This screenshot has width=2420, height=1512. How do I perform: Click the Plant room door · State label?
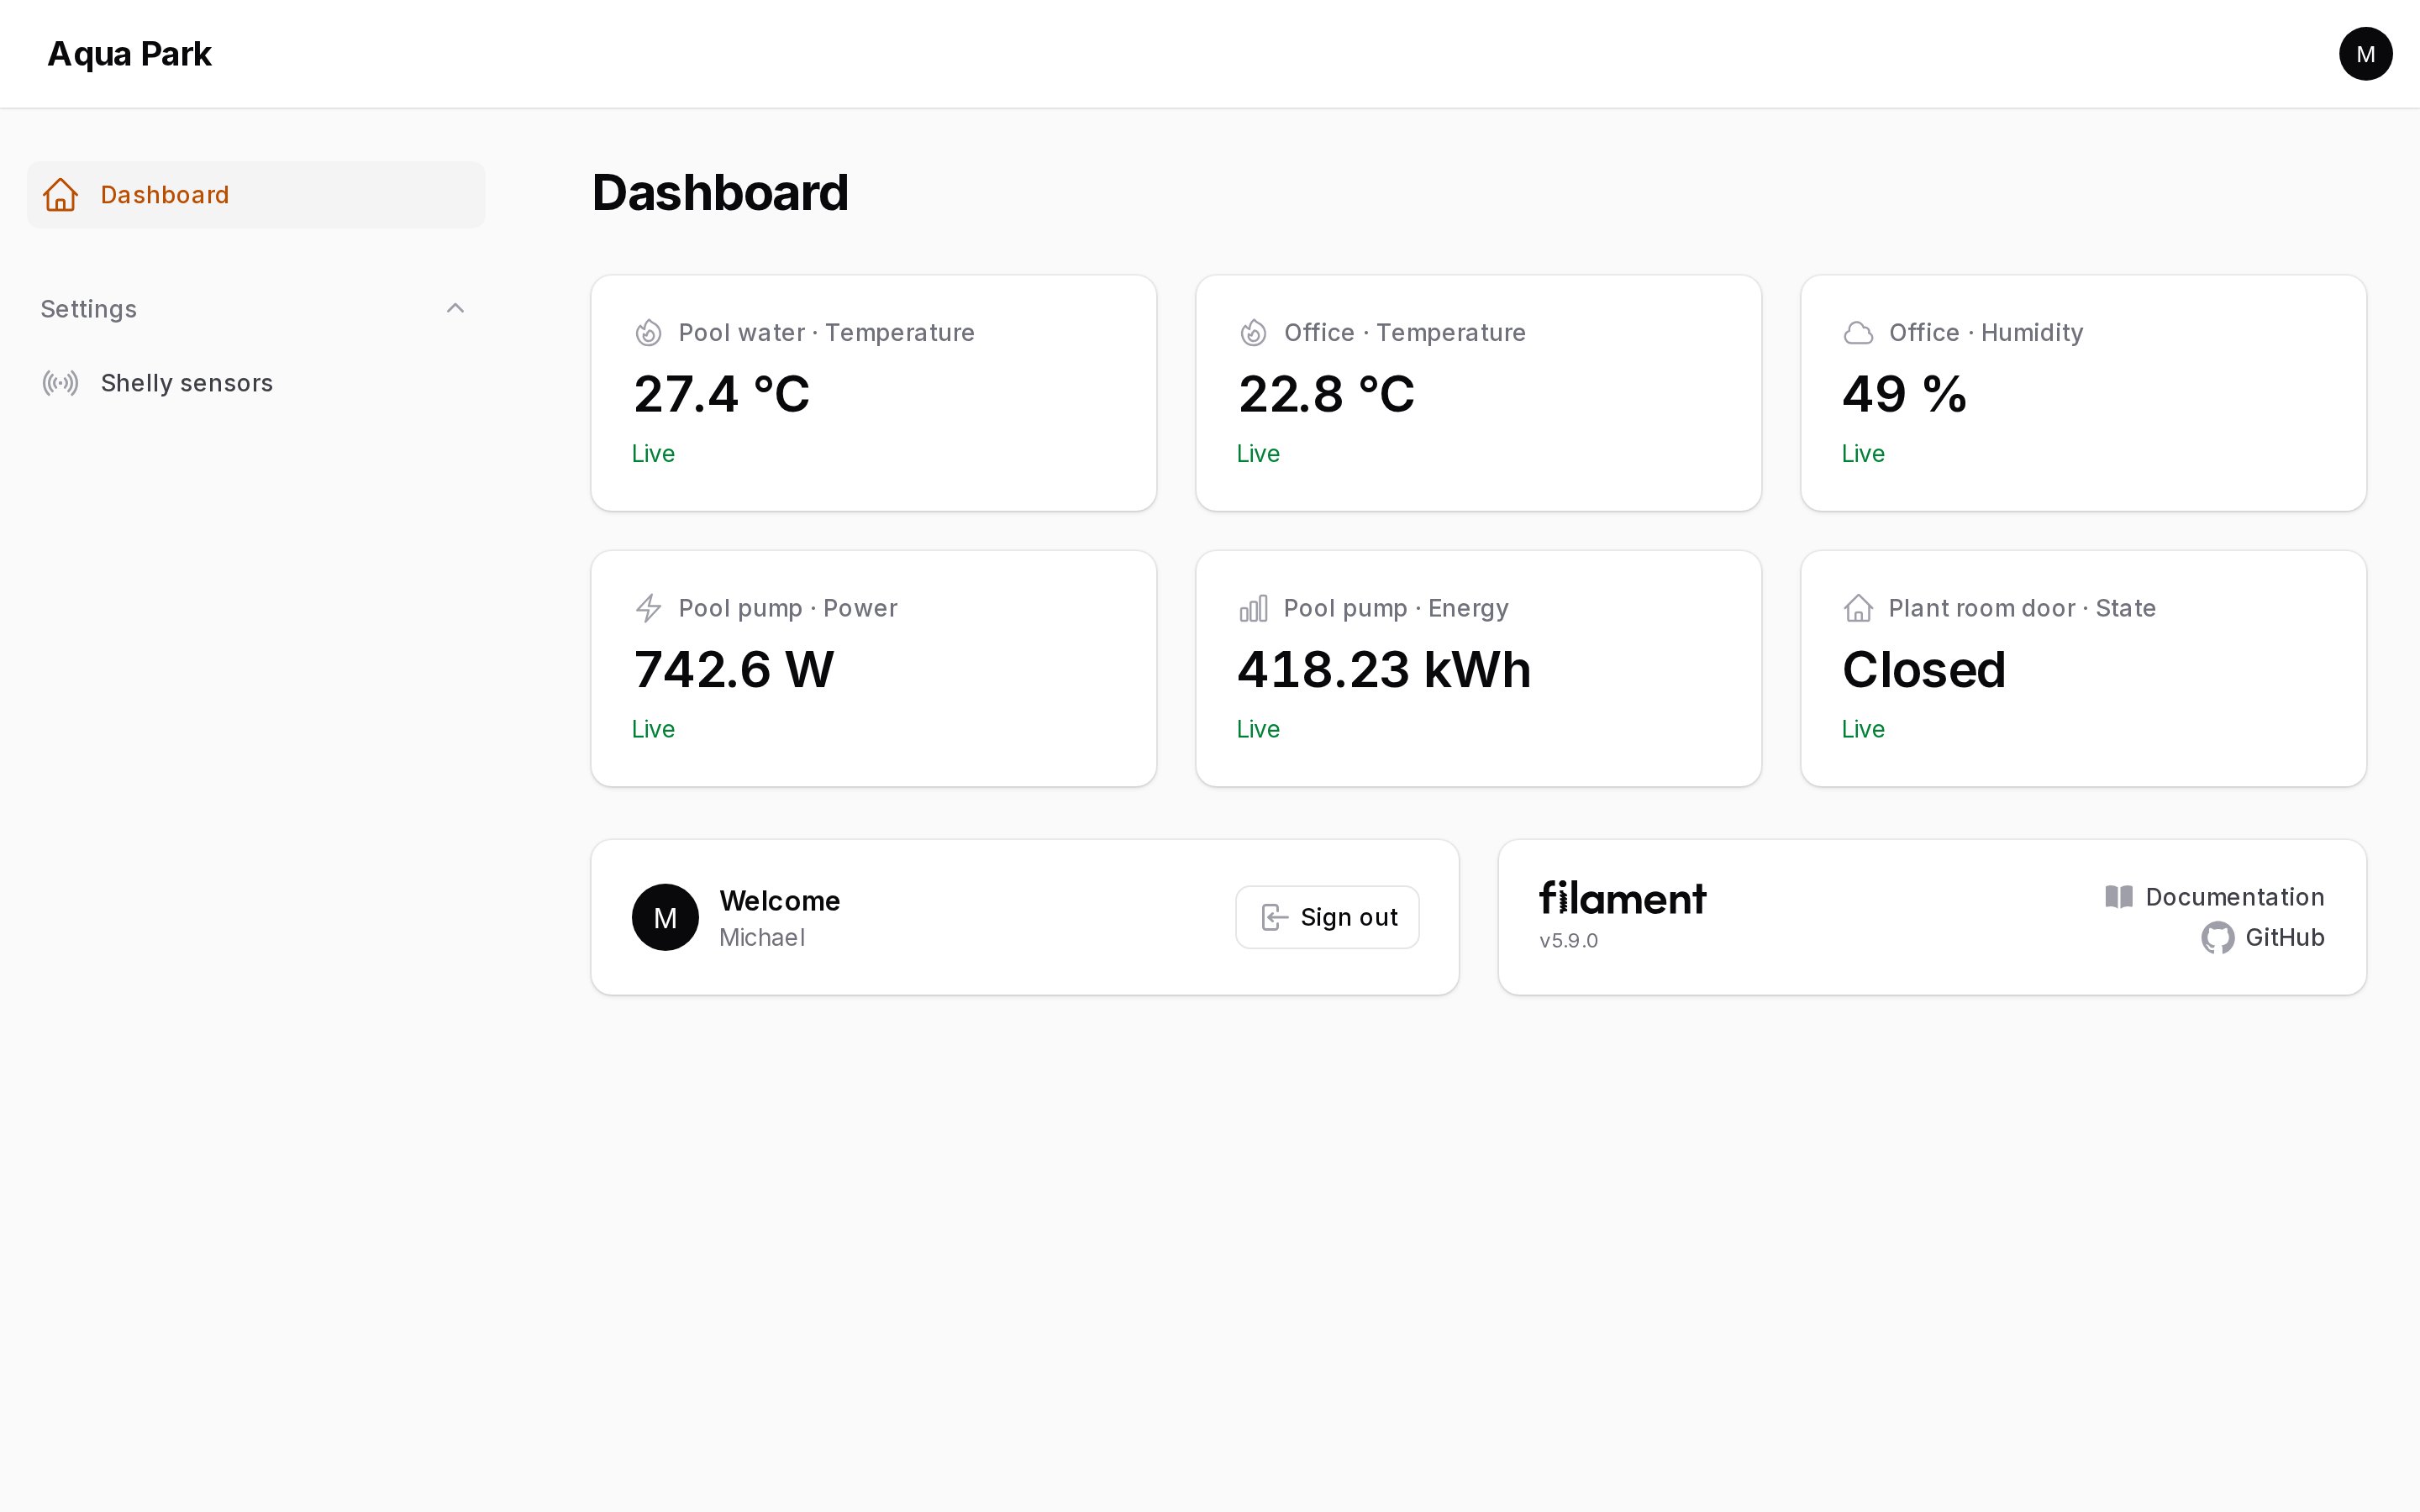click(x=2022, y=608)
